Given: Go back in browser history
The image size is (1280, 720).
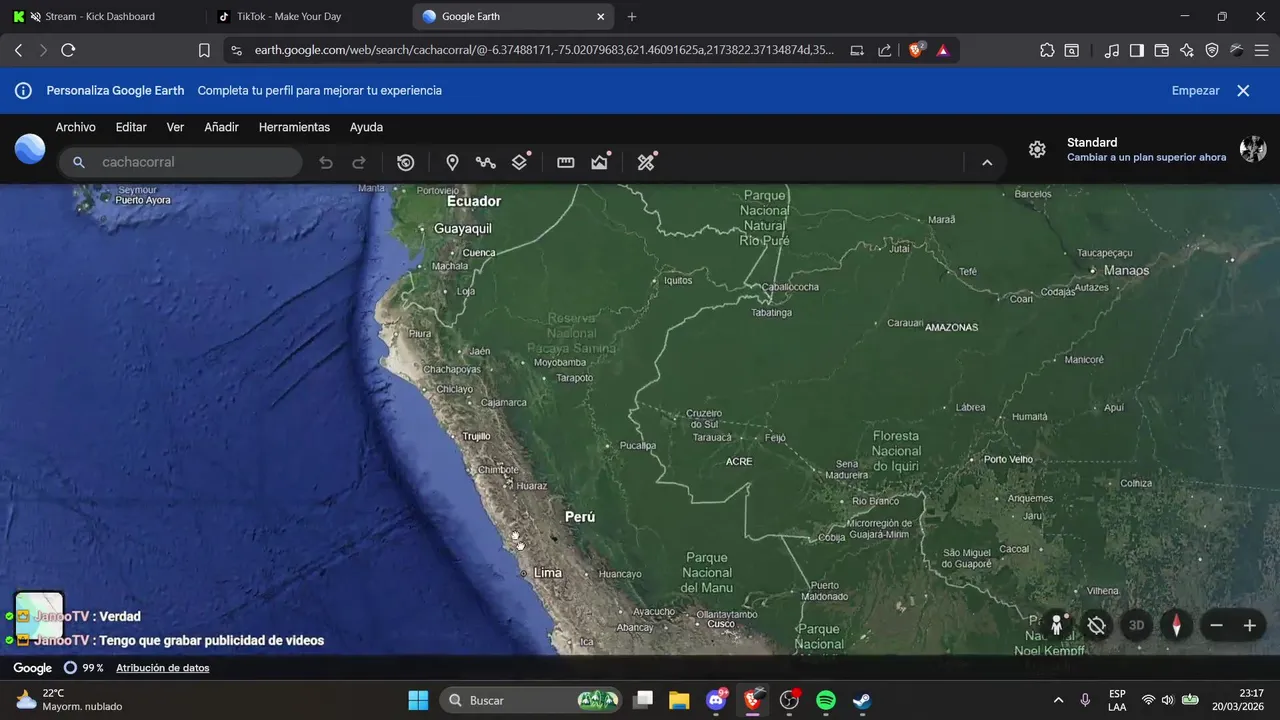Looking at the screenshot, I should (x=18, y=50).
